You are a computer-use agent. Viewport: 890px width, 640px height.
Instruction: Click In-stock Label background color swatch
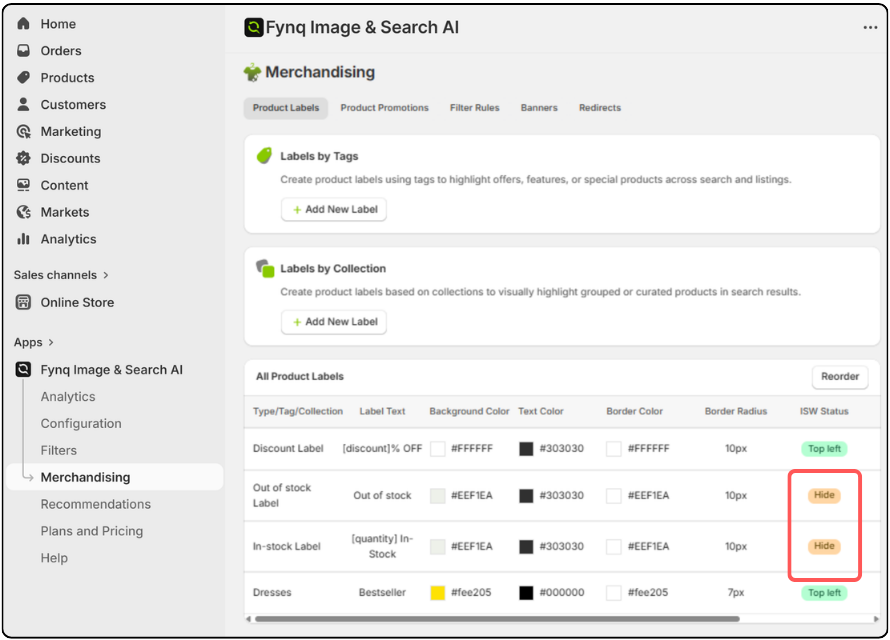(438, 546)
